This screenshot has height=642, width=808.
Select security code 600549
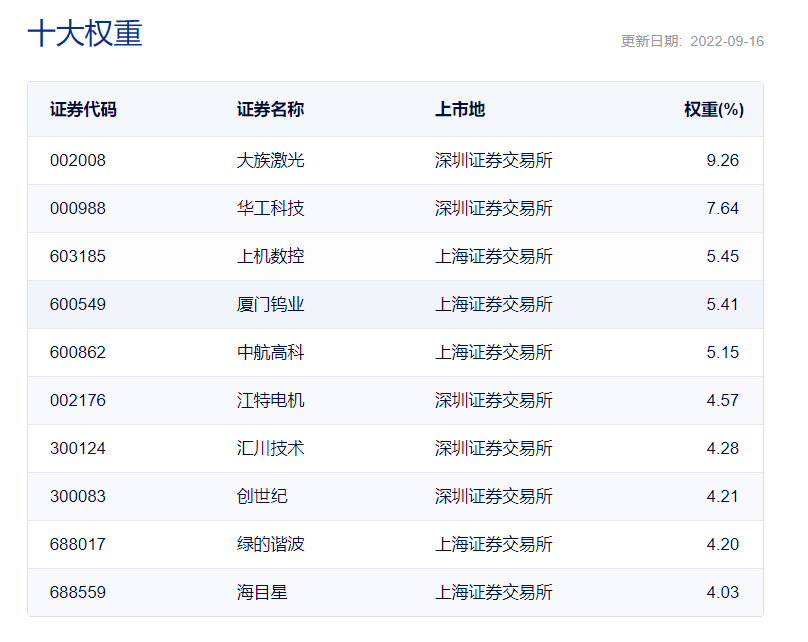click(x=78, y=304)
